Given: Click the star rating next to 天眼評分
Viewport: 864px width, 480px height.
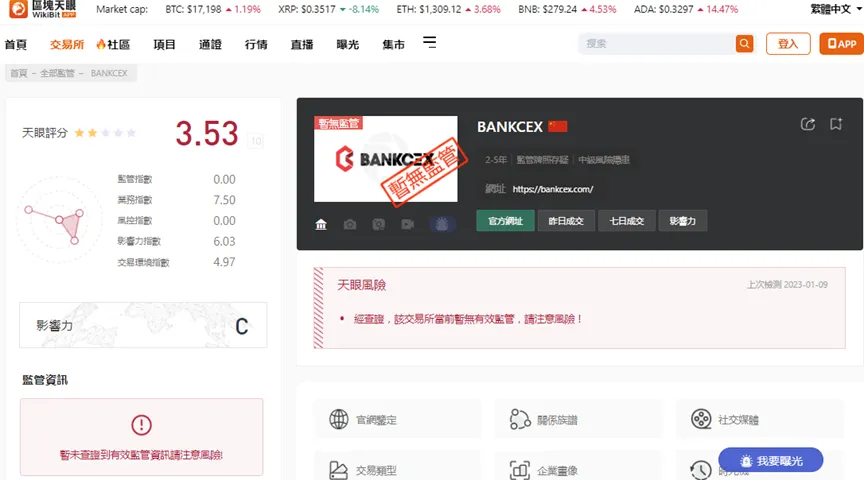Looking at the screenshot, I should pyautogui.click(x=105, y=133).
